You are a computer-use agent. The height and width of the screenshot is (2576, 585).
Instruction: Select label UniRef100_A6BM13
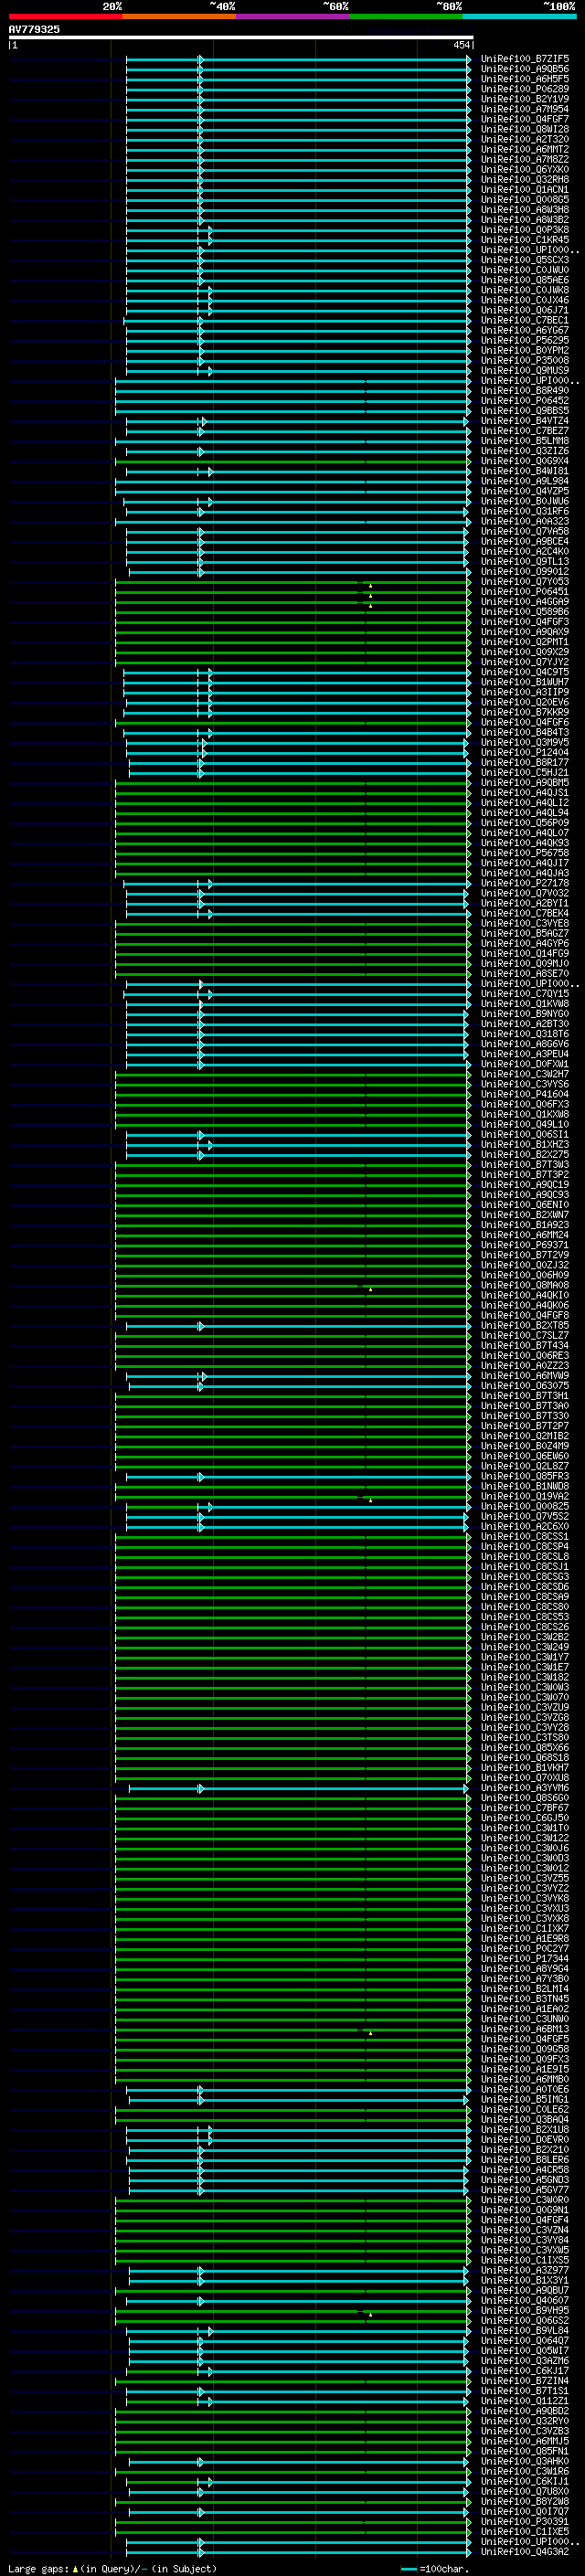[x=525, y=2028]
